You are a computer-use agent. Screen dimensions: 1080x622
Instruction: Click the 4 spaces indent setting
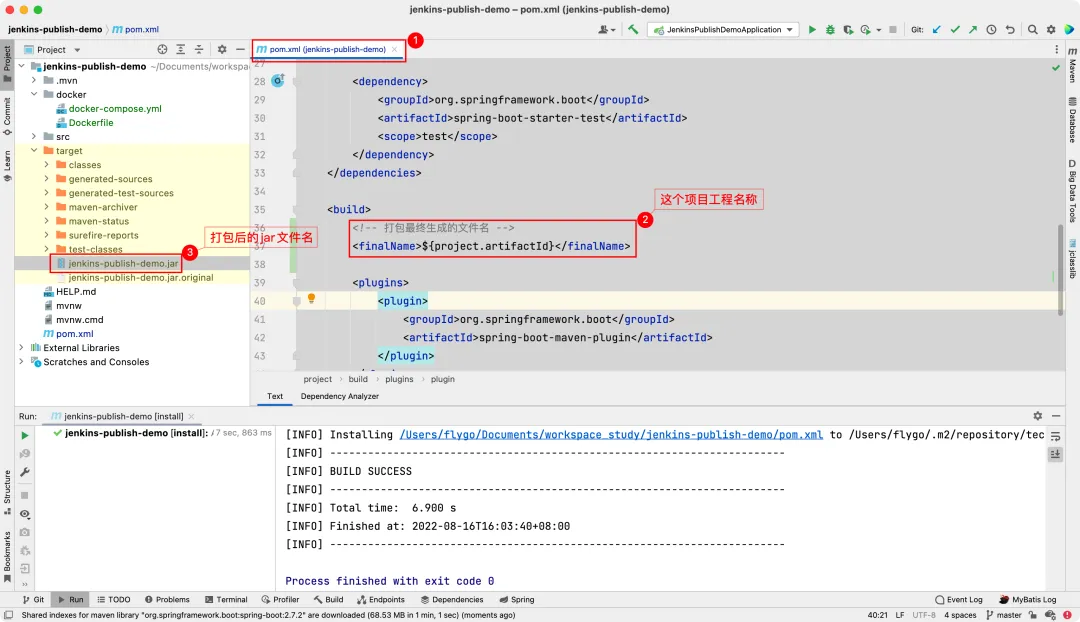click(960, 615)
